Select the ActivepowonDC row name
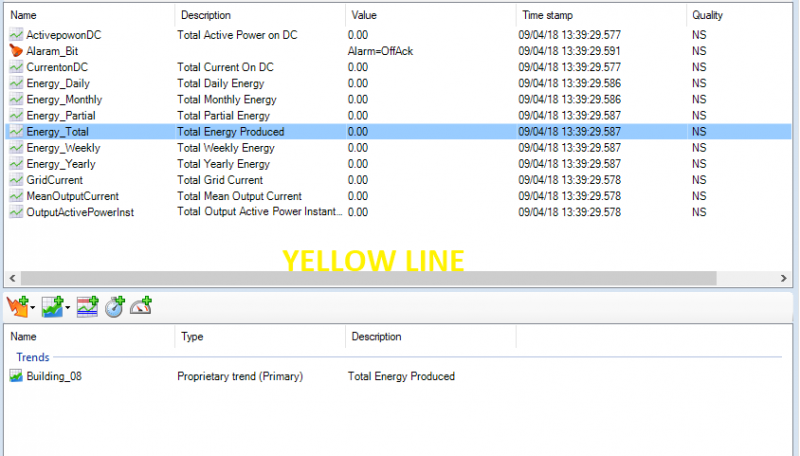Screen dimensions: 800x456 64,35
